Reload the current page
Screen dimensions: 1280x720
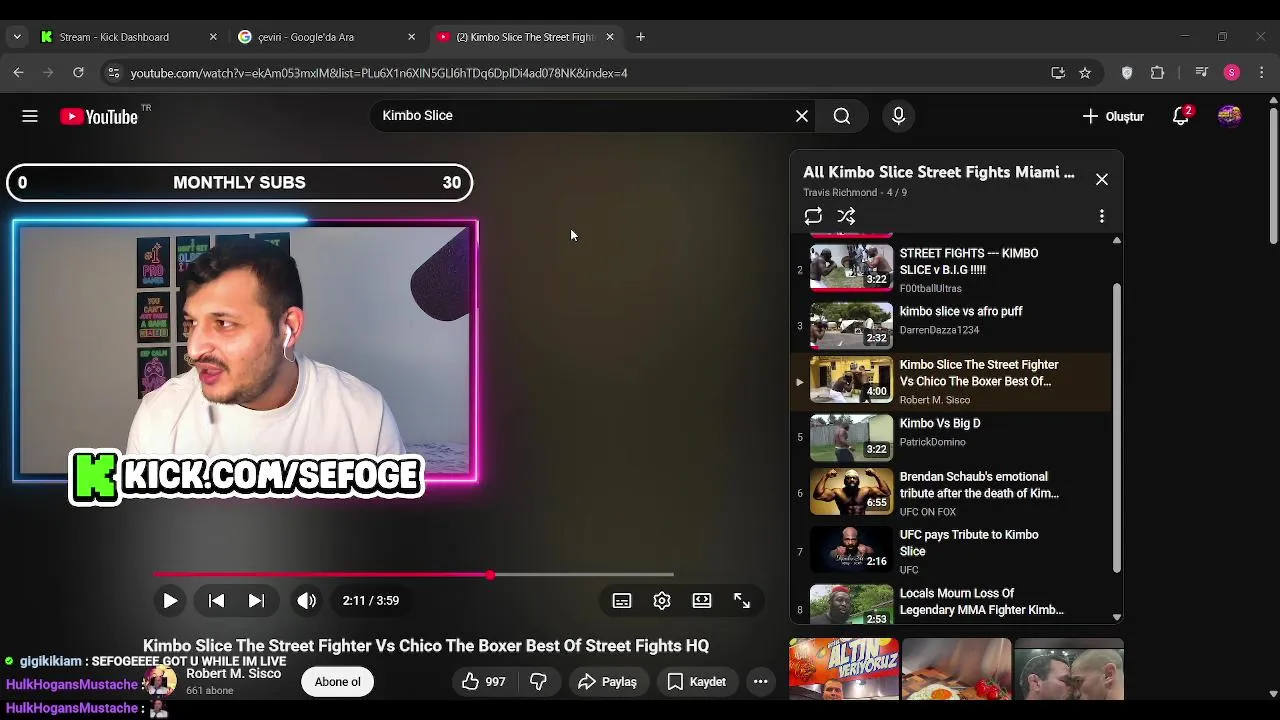[78, 72]
